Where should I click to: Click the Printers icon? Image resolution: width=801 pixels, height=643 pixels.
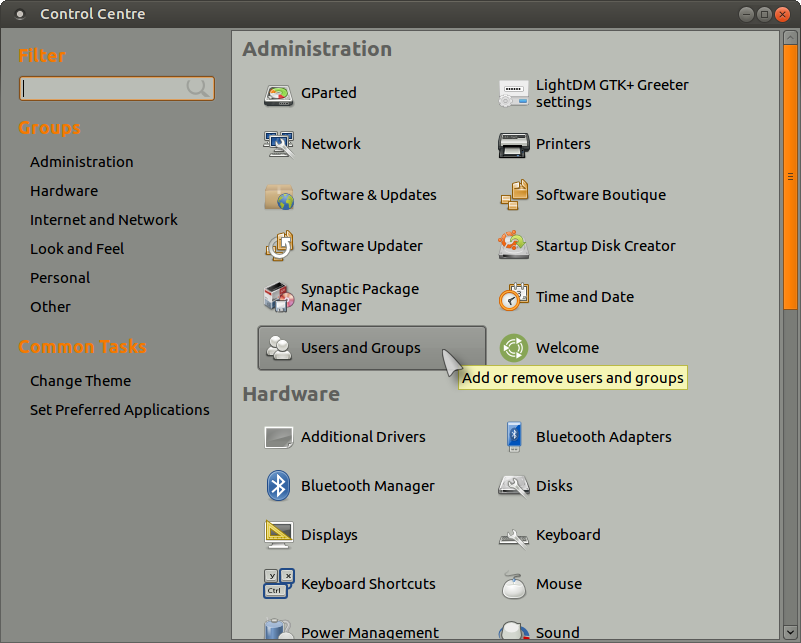point(513,145)
